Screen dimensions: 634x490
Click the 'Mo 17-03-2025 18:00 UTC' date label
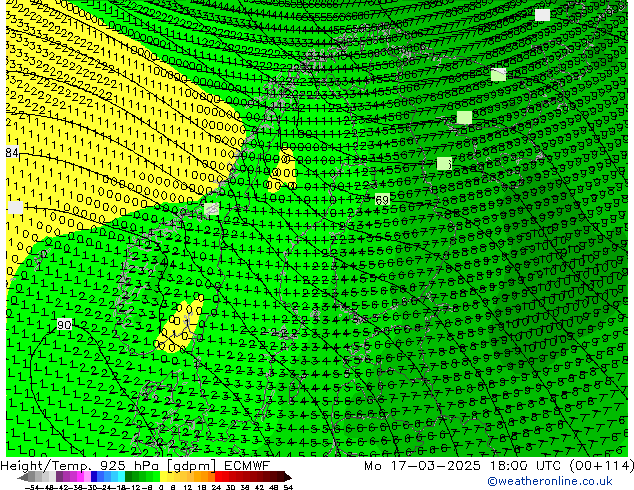pyautogui.click(x=463, y=466)
